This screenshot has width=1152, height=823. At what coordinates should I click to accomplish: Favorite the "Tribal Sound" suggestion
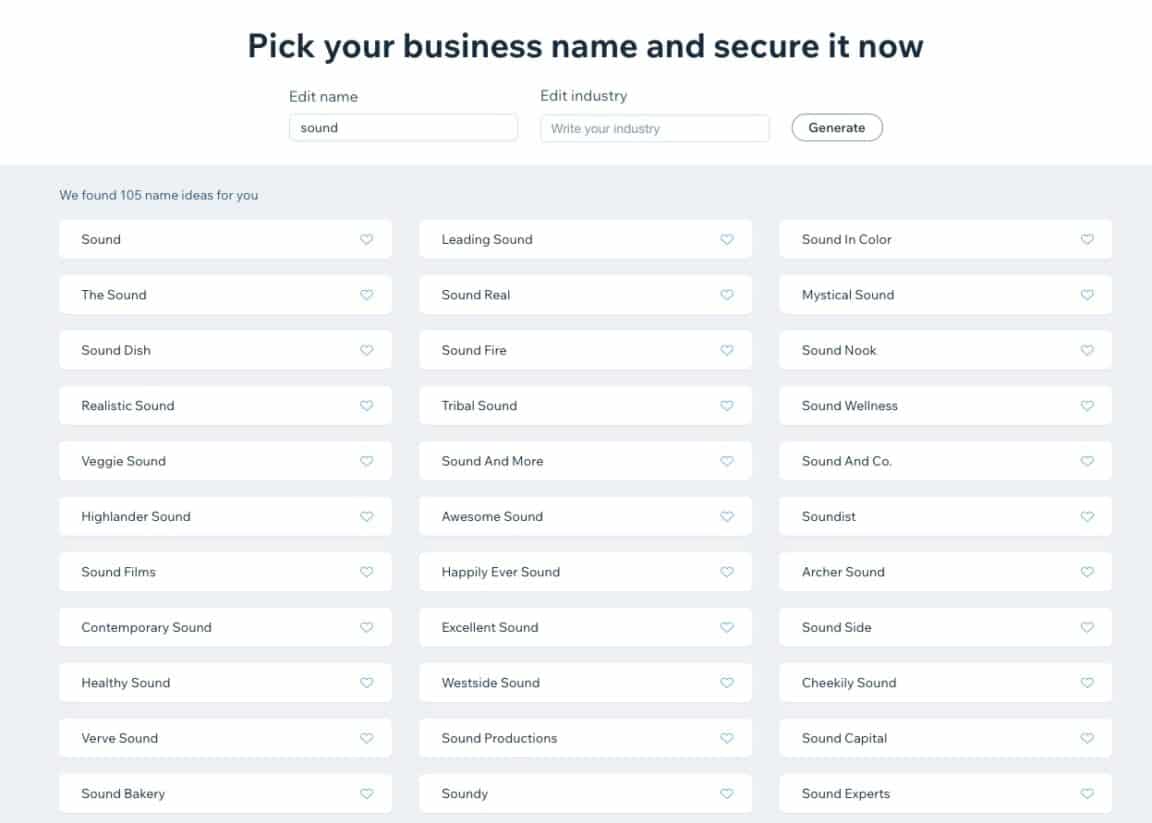click(x=727, y=405)
